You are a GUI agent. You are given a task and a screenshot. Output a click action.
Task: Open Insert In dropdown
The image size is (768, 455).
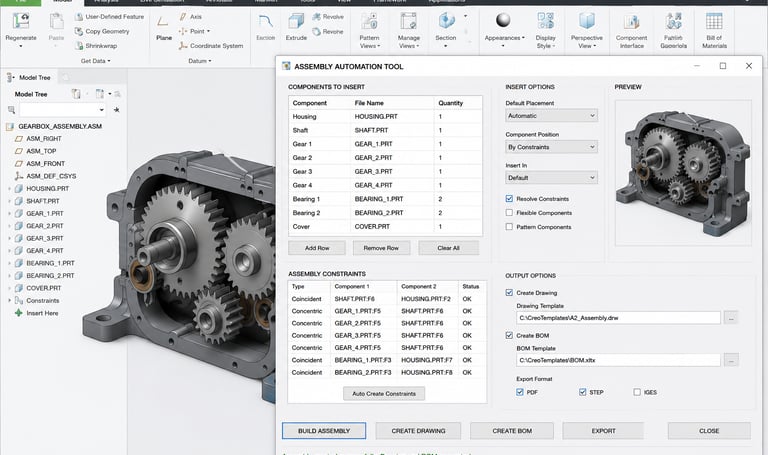pos(552,178)
